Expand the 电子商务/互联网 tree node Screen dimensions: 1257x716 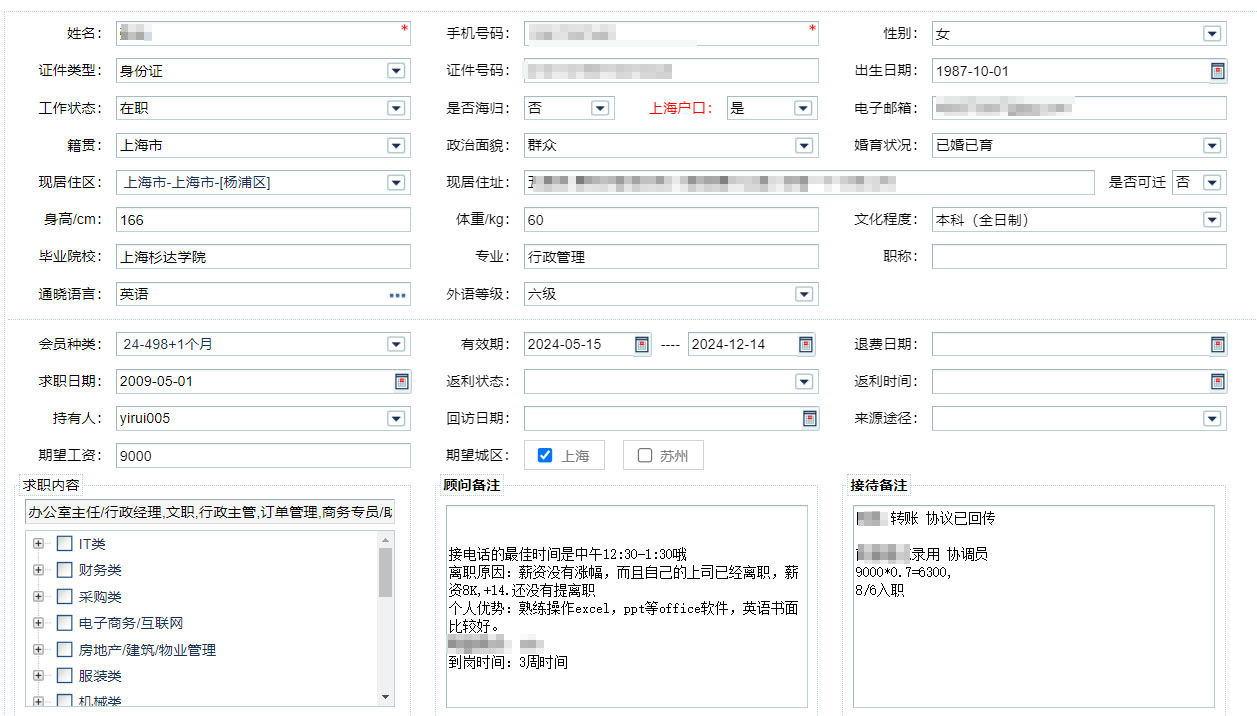tap(39, 623)
